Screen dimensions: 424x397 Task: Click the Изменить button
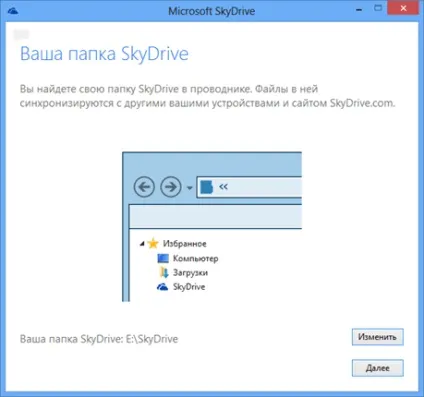tap(378, 337)
